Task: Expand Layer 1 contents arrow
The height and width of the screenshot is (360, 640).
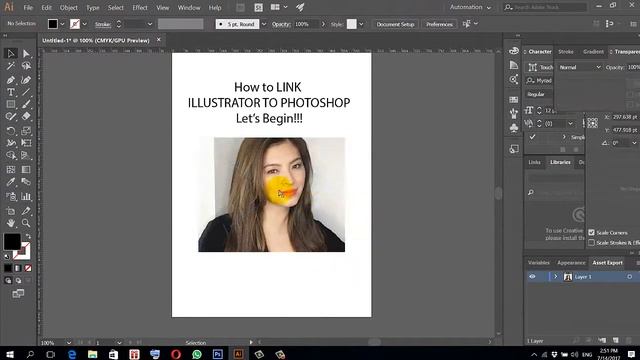Action: coord(555,277)
